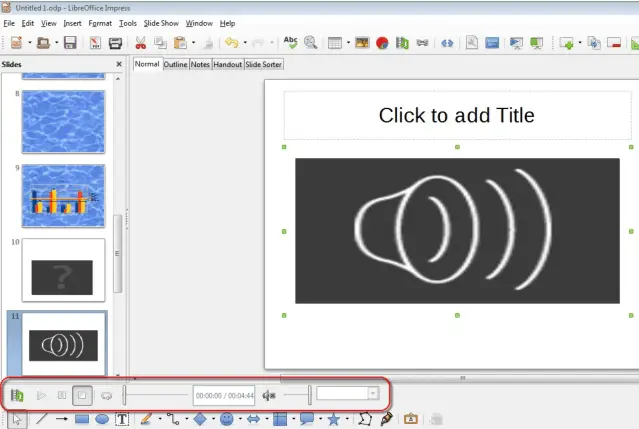Expand the Curve tool dropdown arrow
This screenshot has width=639, height=429.
click(160, 419)
